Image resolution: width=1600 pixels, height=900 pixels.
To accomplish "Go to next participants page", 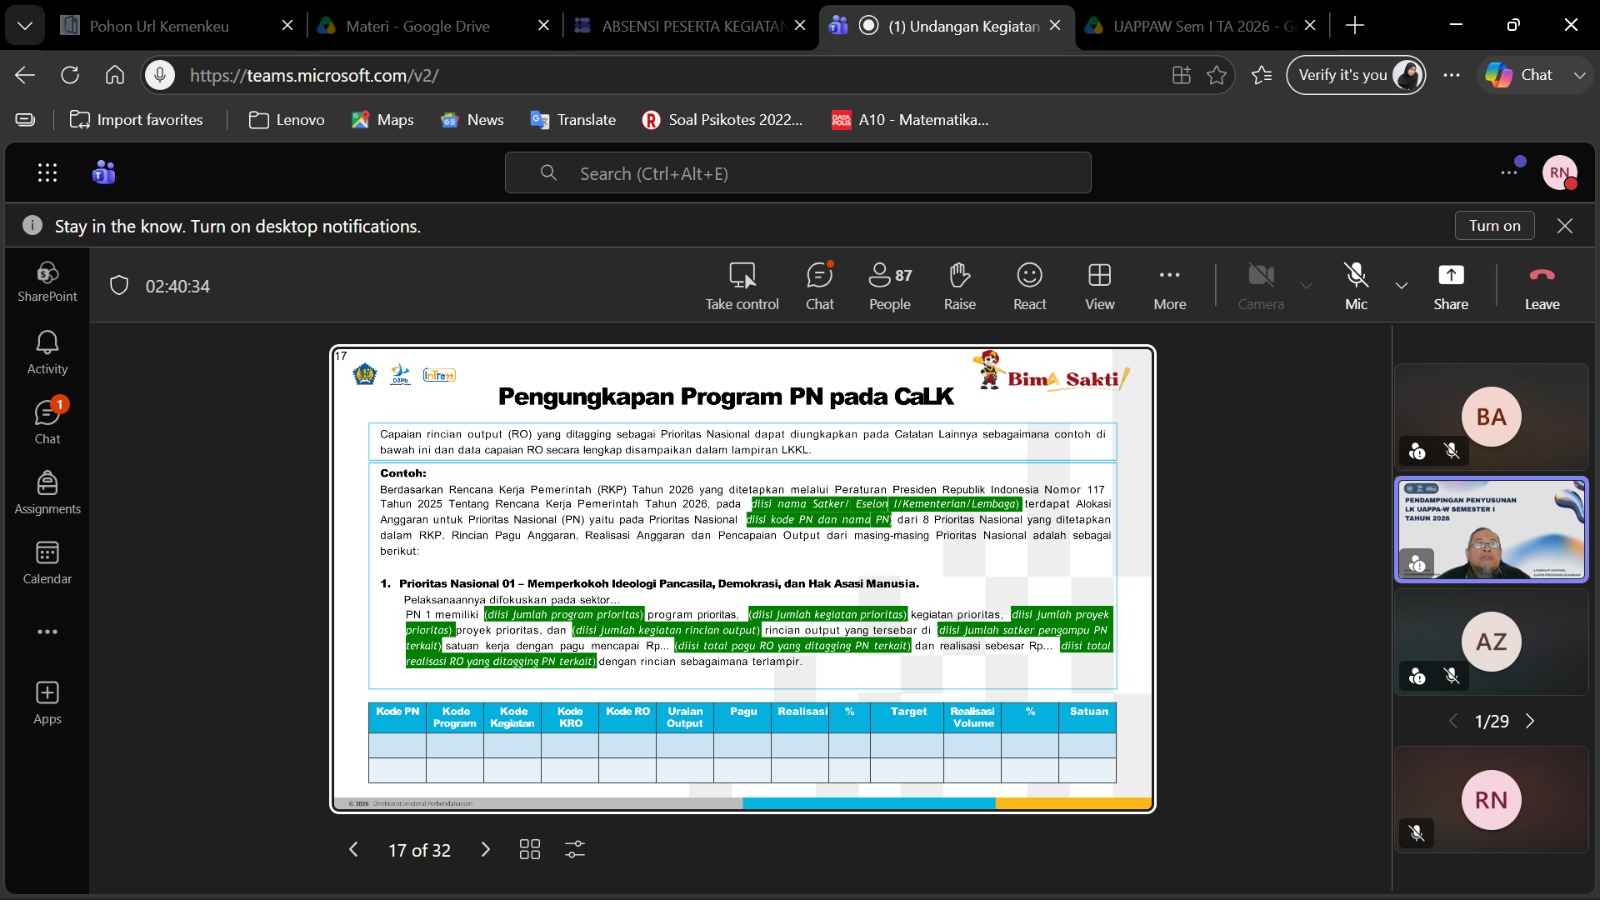I will point(1530,721).
